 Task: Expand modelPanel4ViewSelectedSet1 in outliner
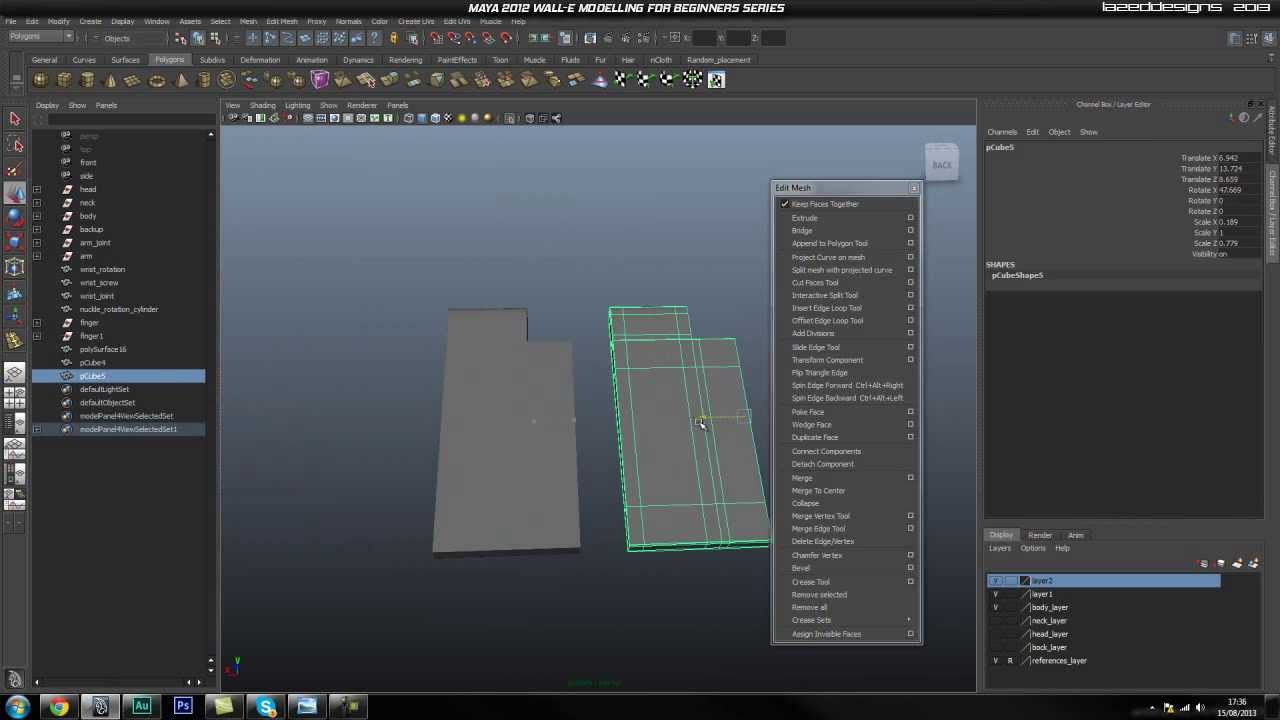coord(37,429)
